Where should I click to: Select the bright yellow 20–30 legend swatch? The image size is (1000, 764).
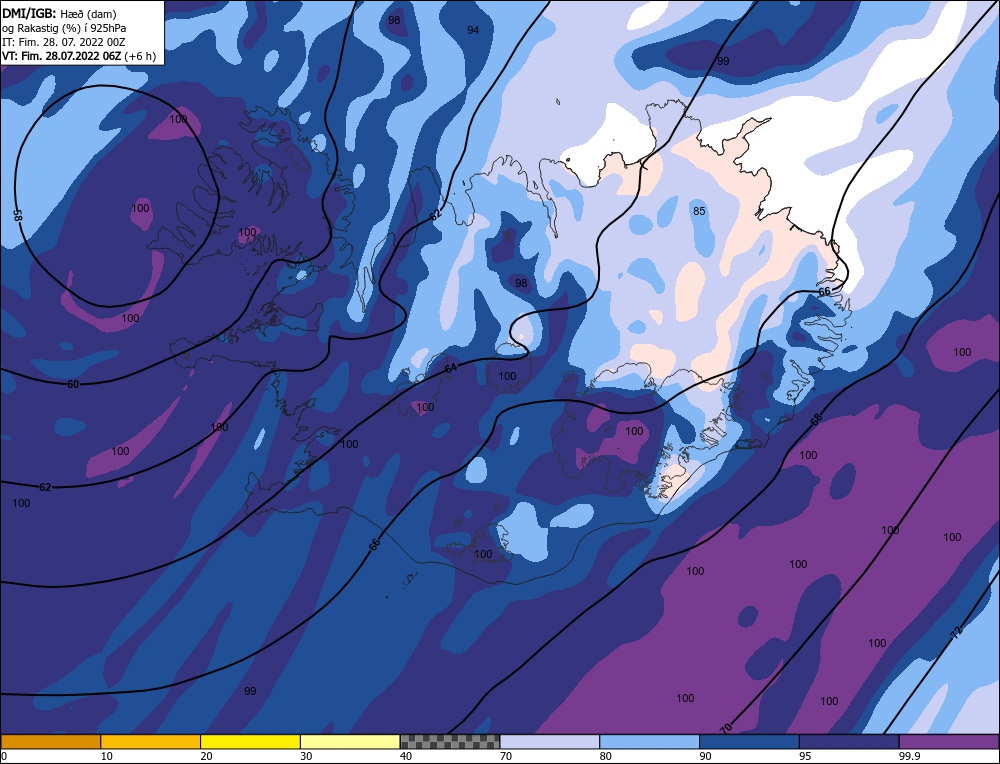[250, 742]
